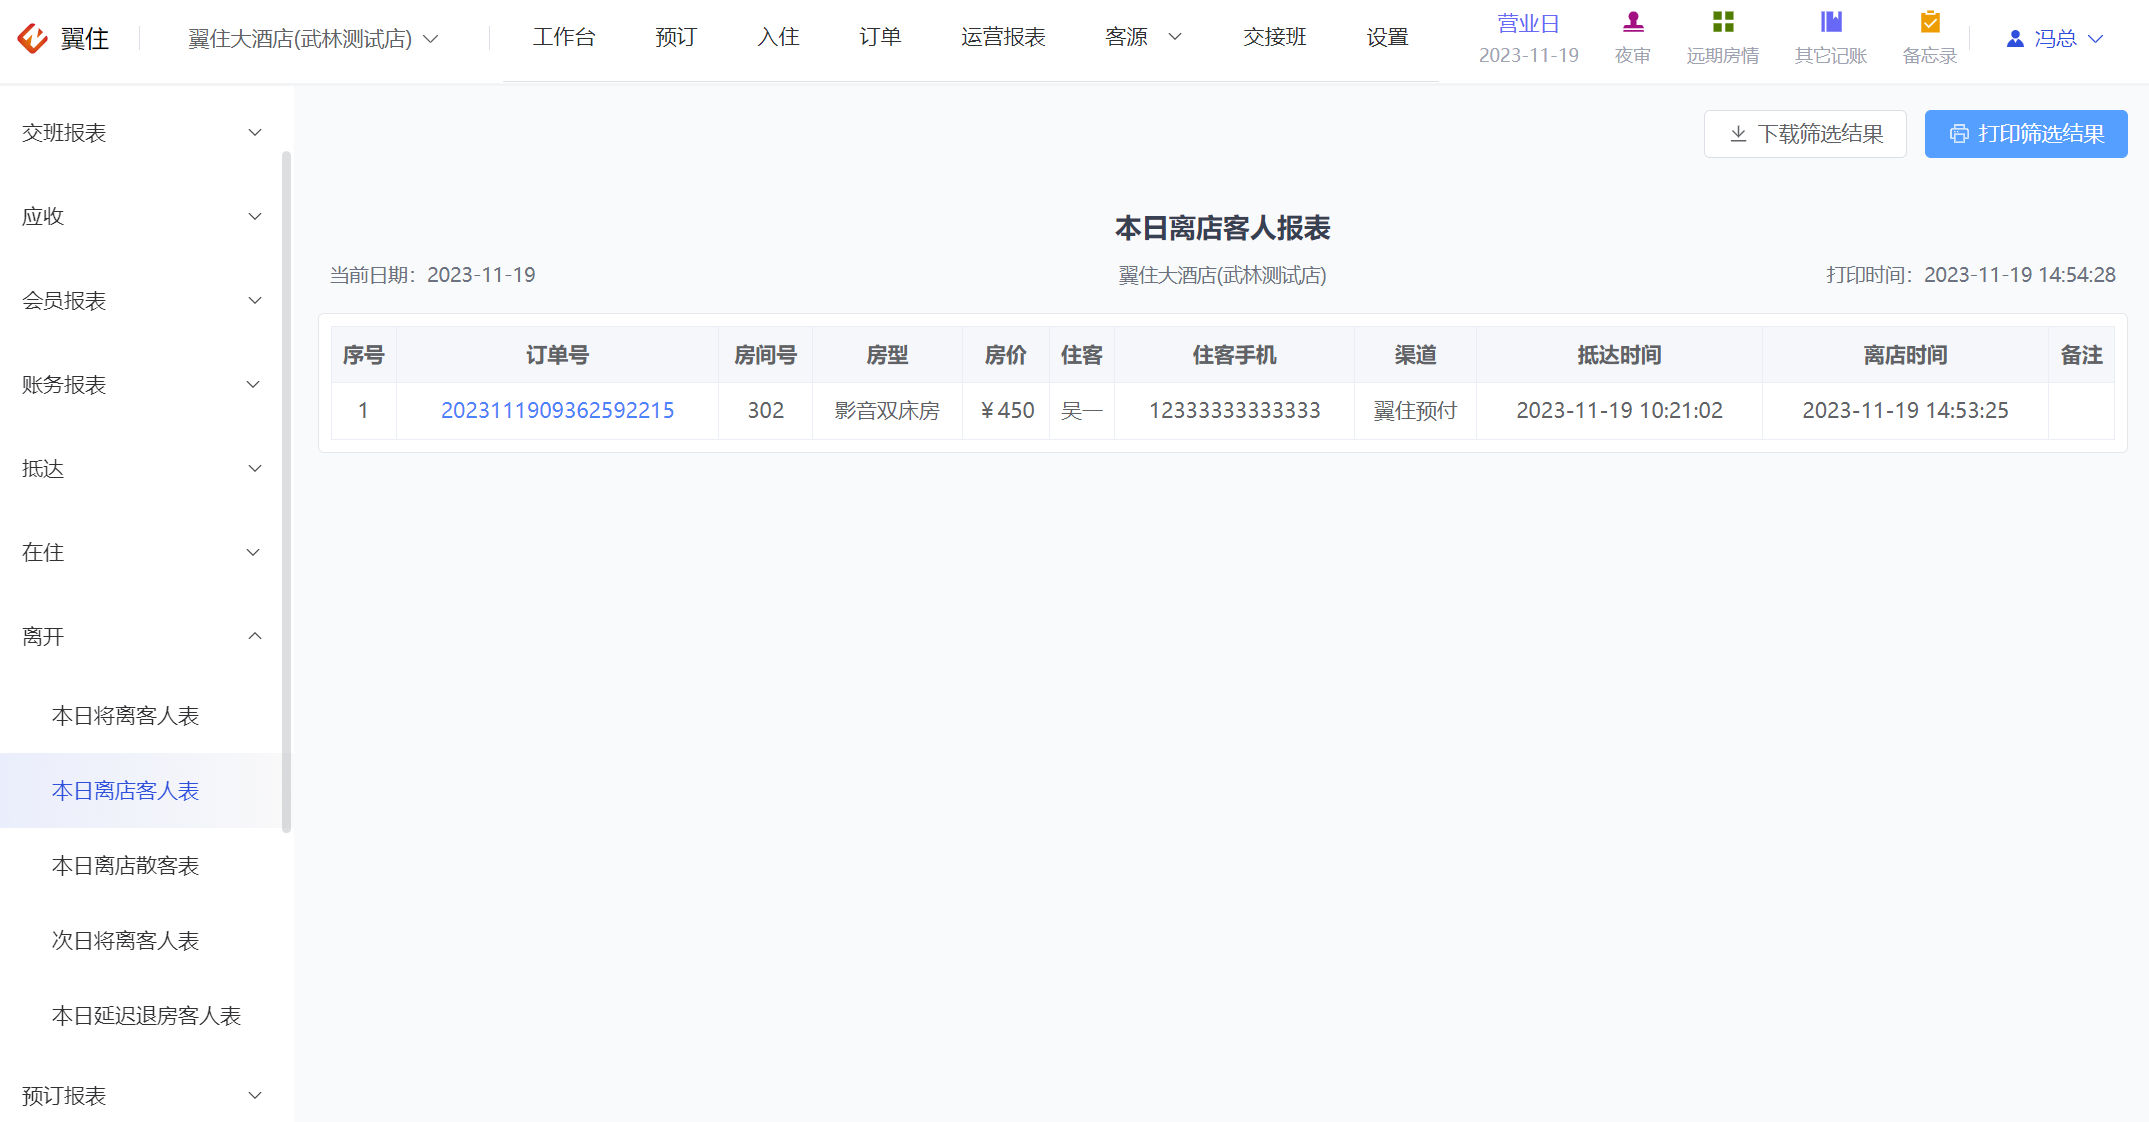Click the 翼住 logo icon
Viewport: 2149px width, 1122px height.
click(33, 38)
